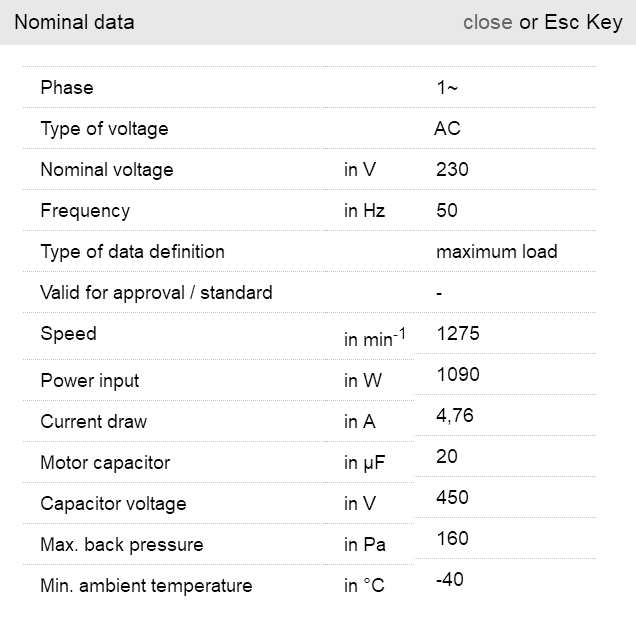Image resolution: width=636 pixels, height=619 pixels.
Task: Click the Motor capacitor label
Action: pyautogui.click(x=105, y=463)
